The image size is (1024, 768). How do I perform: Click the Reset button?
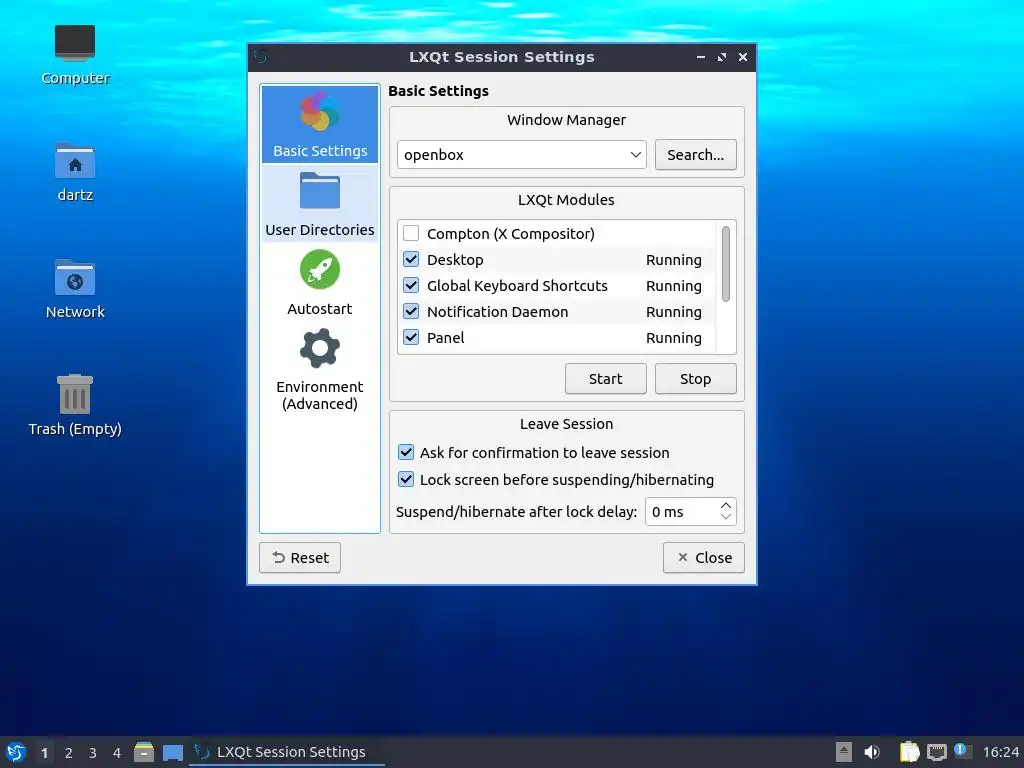tap(300, 558)
